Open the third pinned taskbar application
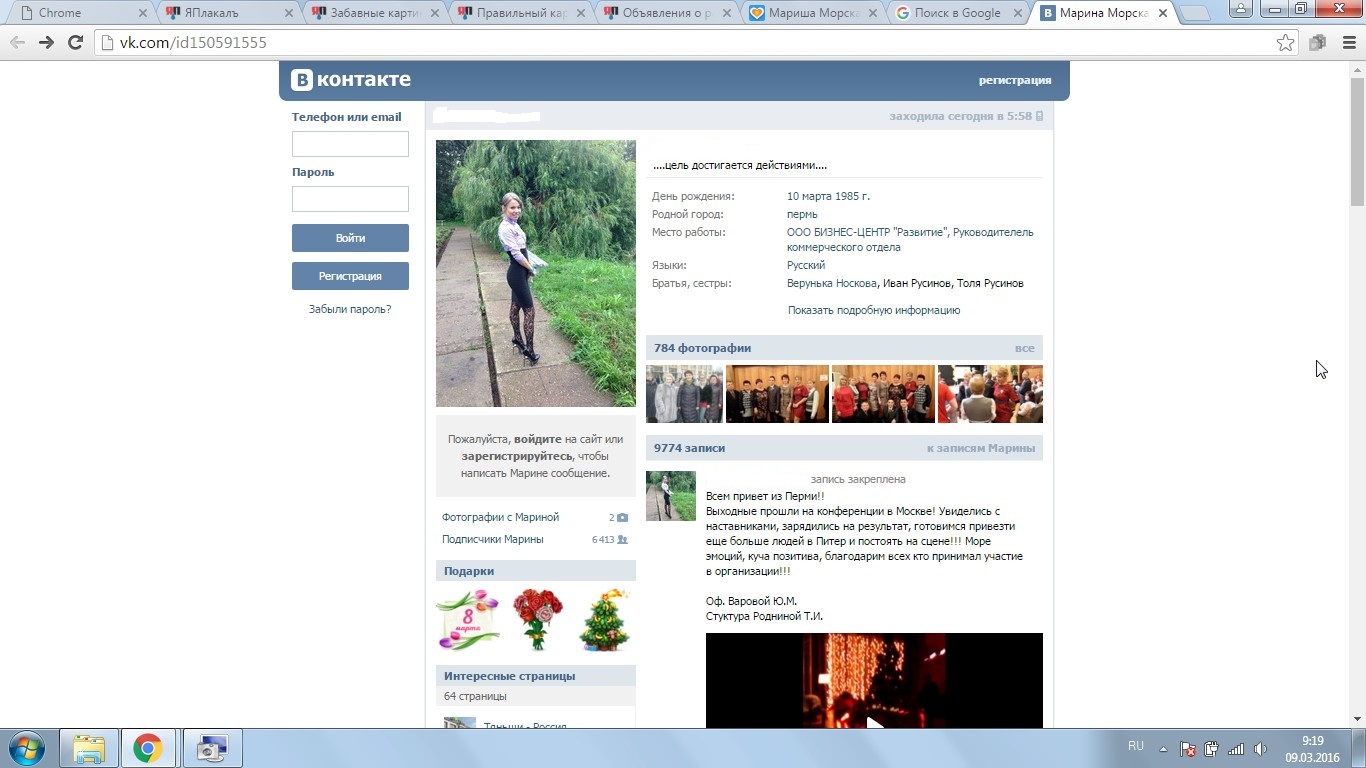This screenshot has width=1366, height=768. pyautogui.click(x=212, y=748)
